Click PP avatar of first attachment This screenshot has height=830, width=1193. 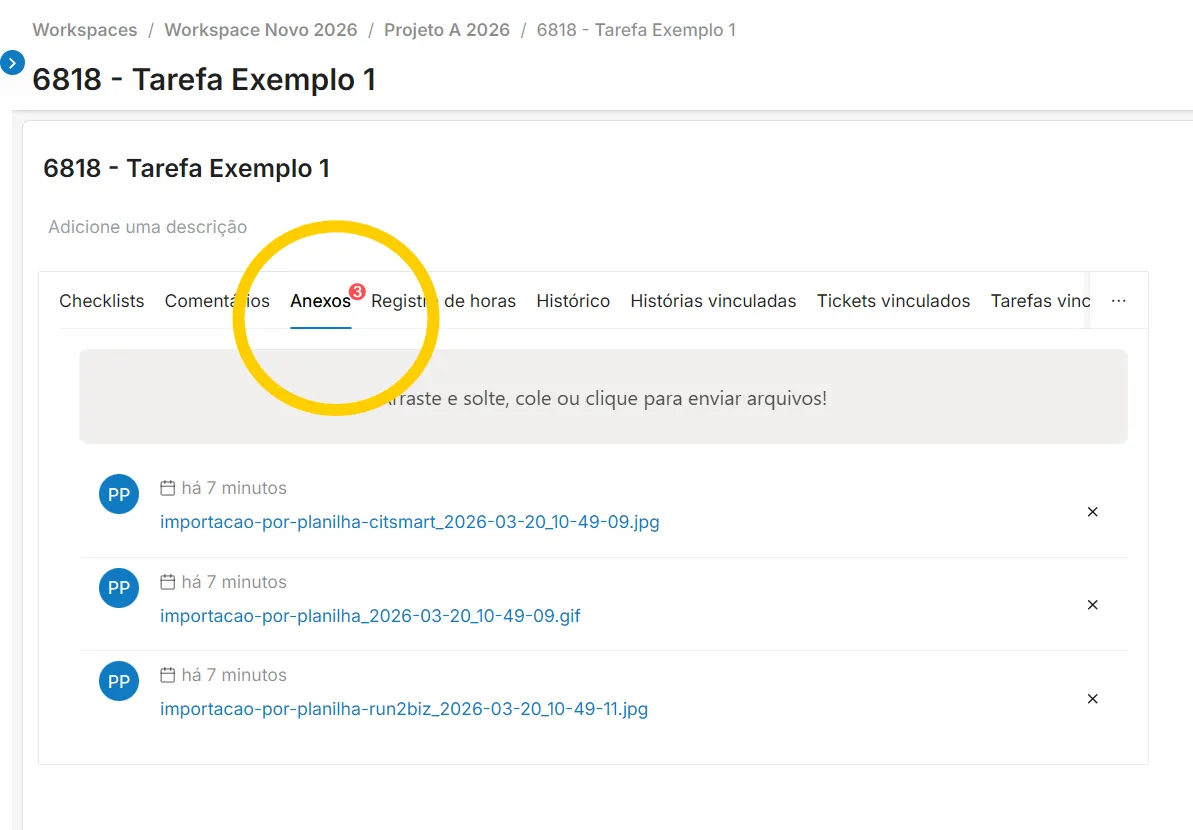click(119, 495)
